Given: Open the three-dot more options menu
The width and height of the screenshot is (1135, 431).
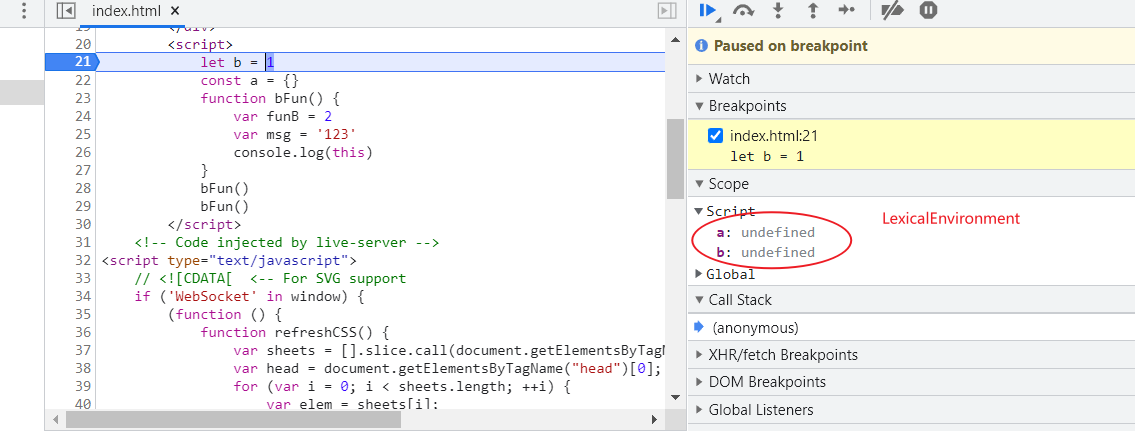Looking at the screenshot, I should tap(24, 11).
